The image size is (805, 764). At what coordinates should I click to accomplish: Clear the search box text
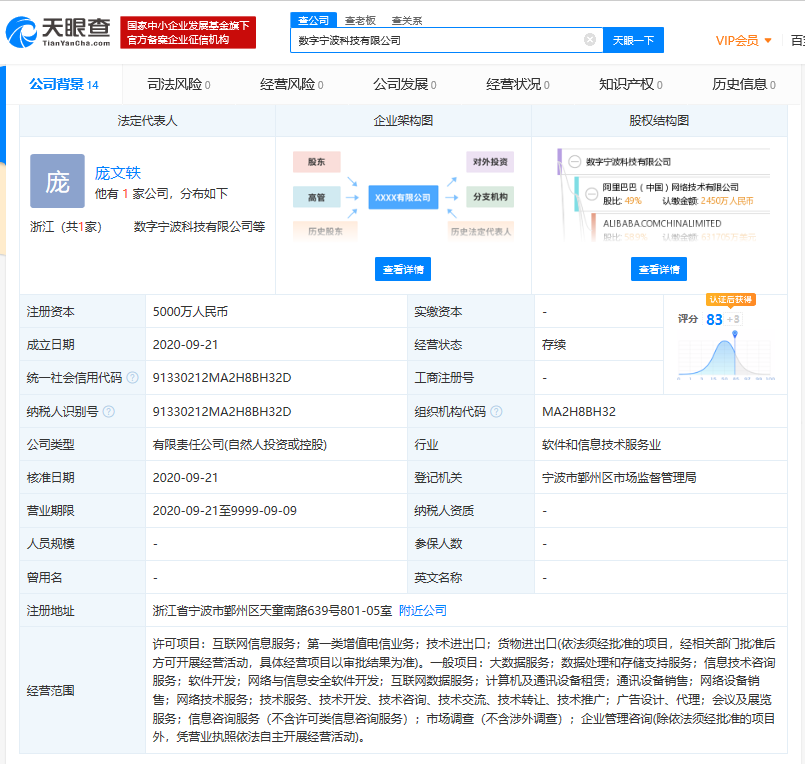[x=590, y=40]
